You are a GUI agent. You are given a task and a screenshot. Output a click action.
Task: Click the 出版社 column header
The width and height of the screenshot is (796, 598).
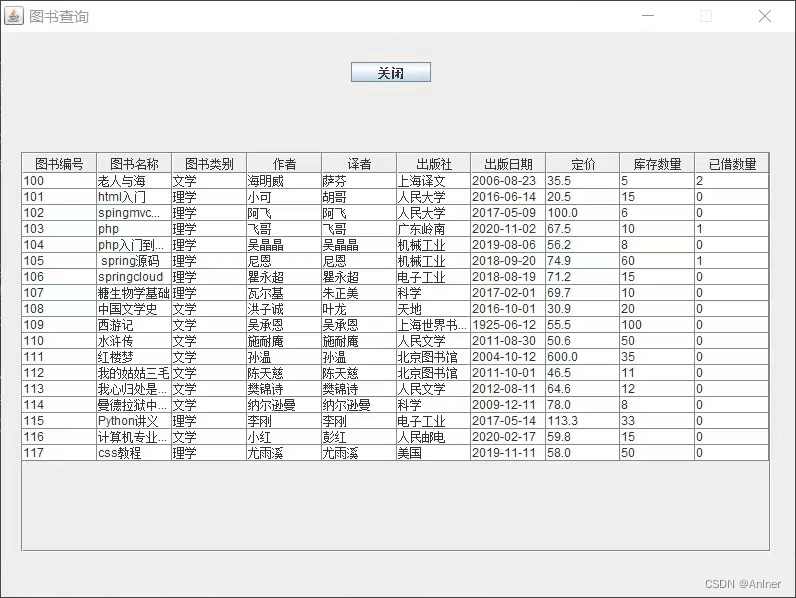[434, 164]
